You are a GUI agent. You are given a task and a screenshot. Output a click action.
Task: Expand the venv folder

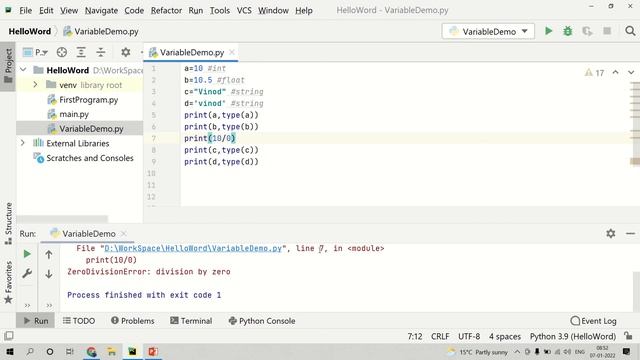pos(36,84)
